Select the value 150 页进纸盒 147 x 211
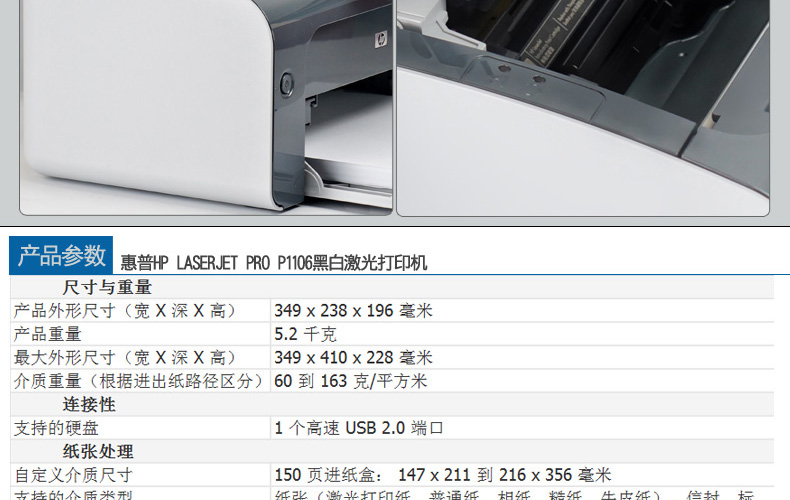This screenshot has height=500, width=790. (x=442, y=475)
